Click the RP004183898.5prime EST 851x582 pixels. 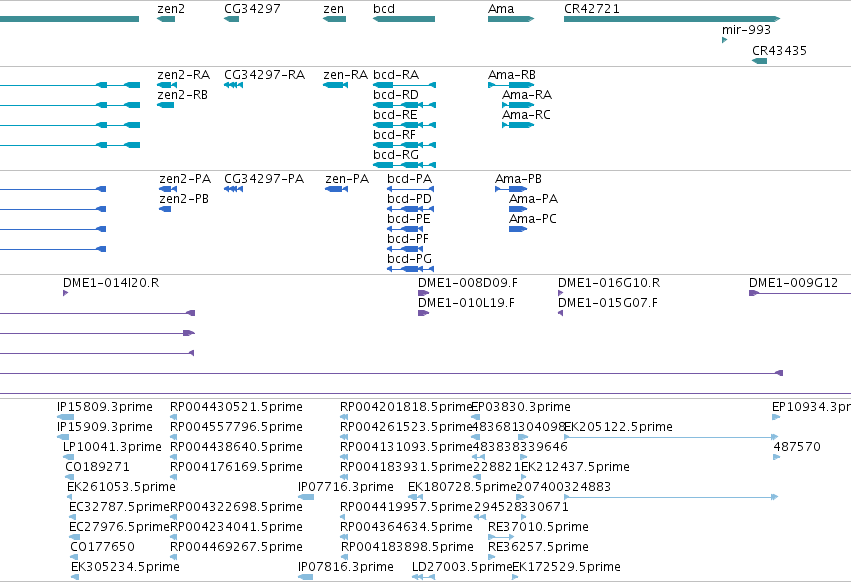[x=345, y=557]
